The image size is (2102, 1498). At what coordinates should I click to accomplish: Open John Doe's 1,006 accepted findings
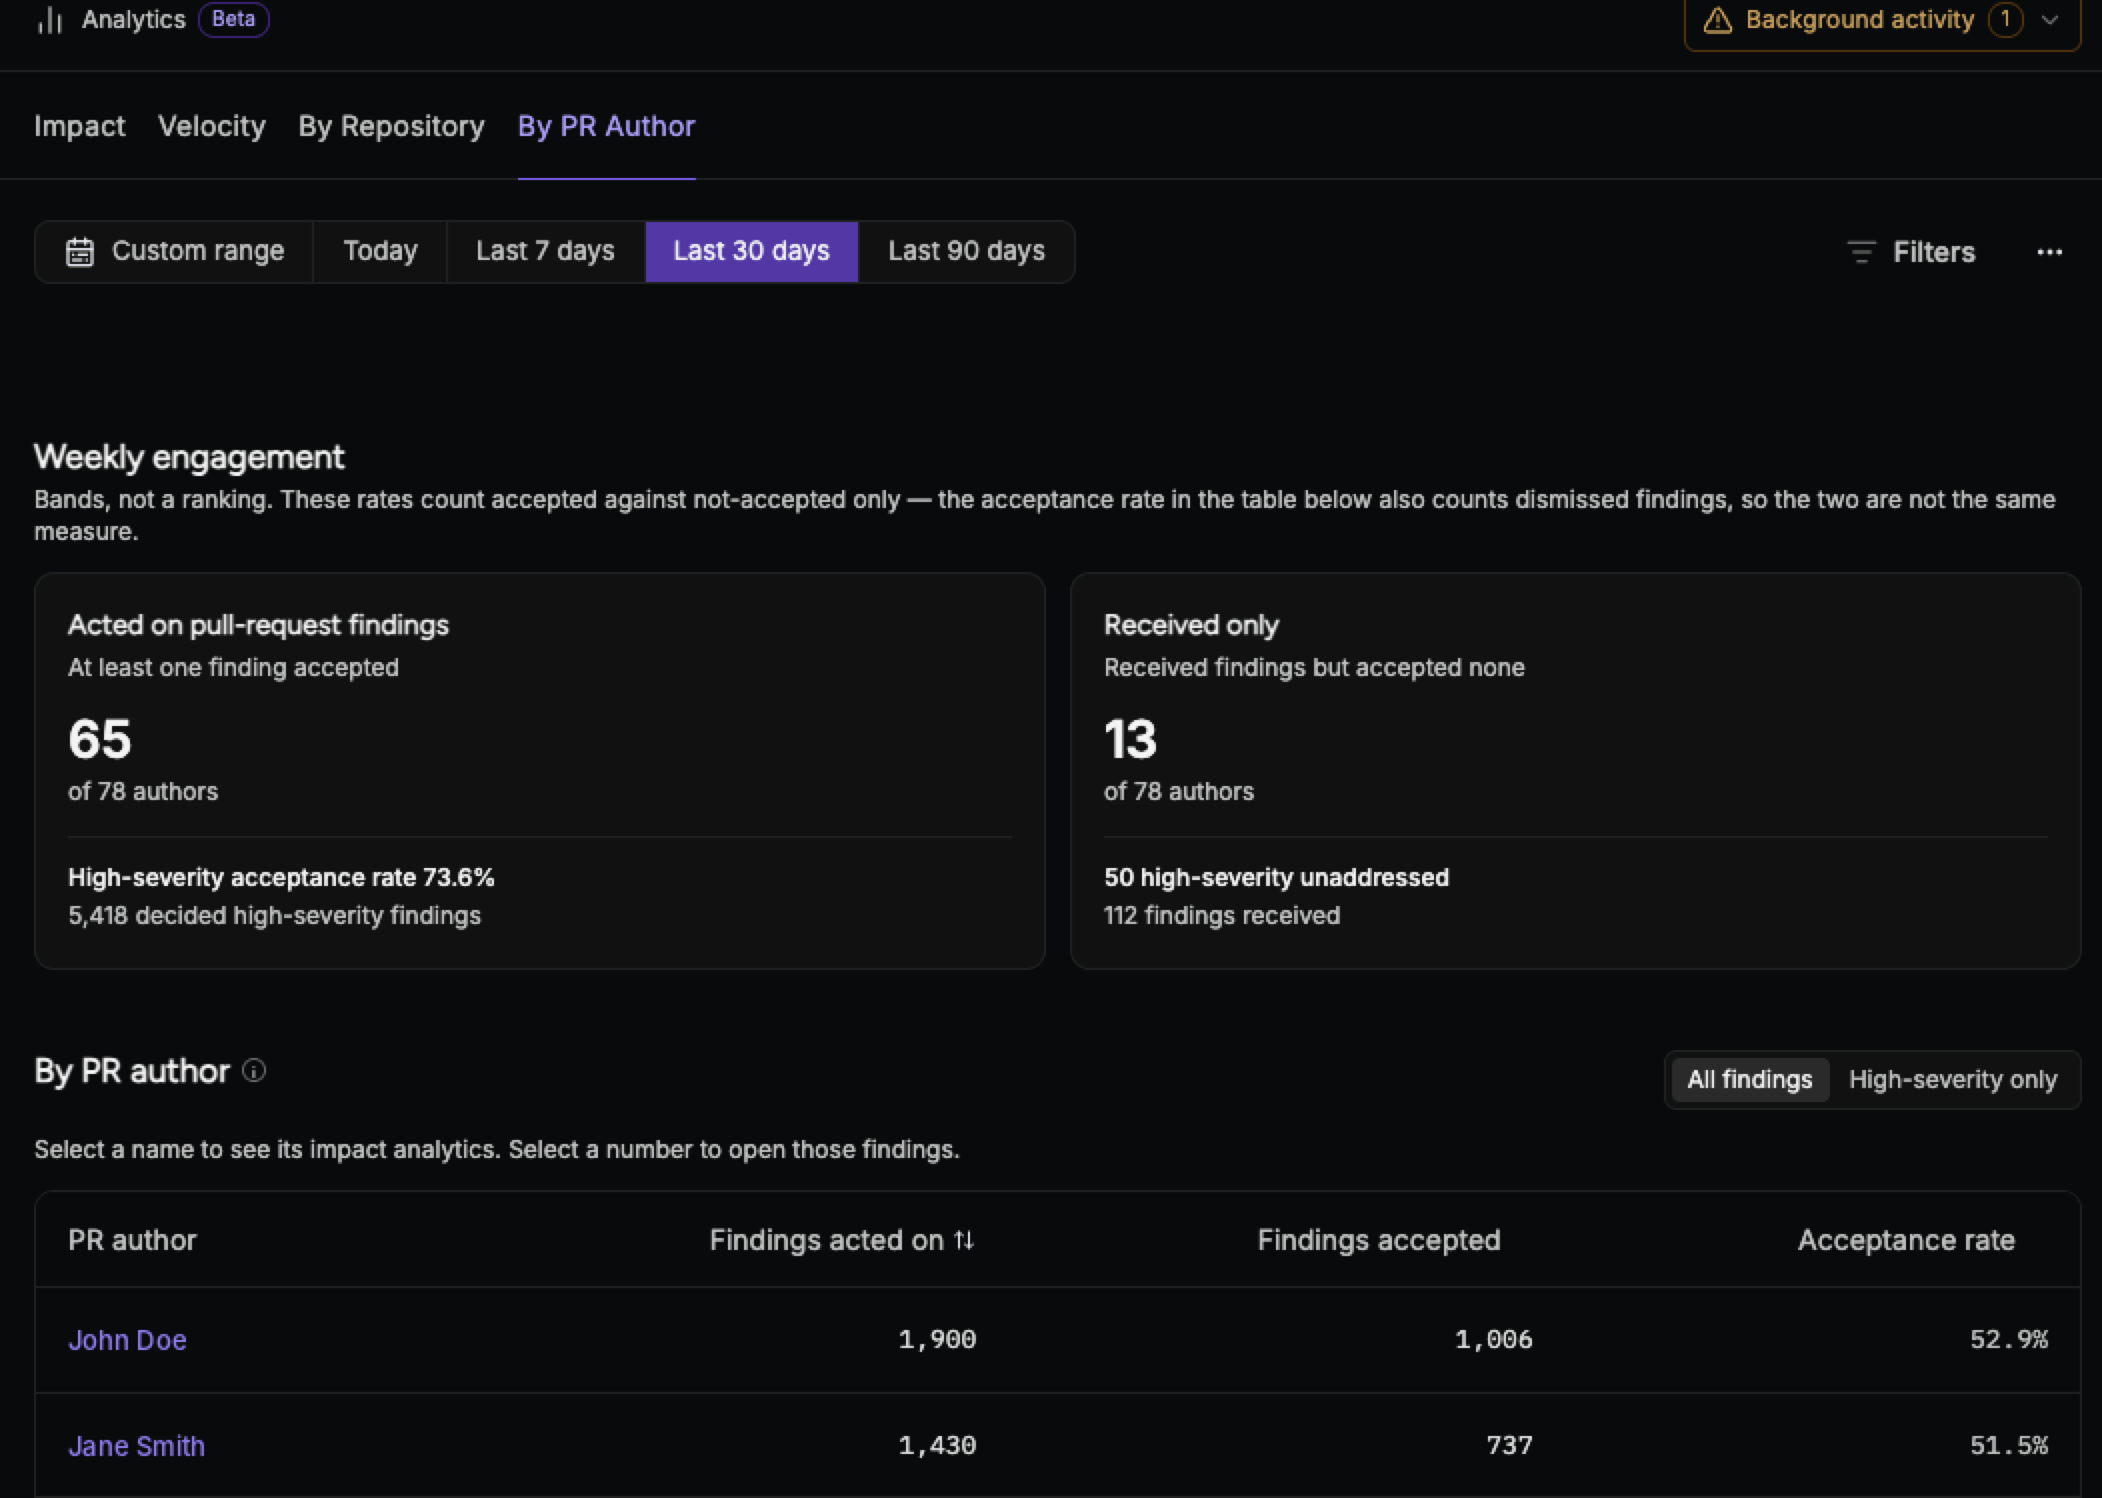(1493, 1340)
